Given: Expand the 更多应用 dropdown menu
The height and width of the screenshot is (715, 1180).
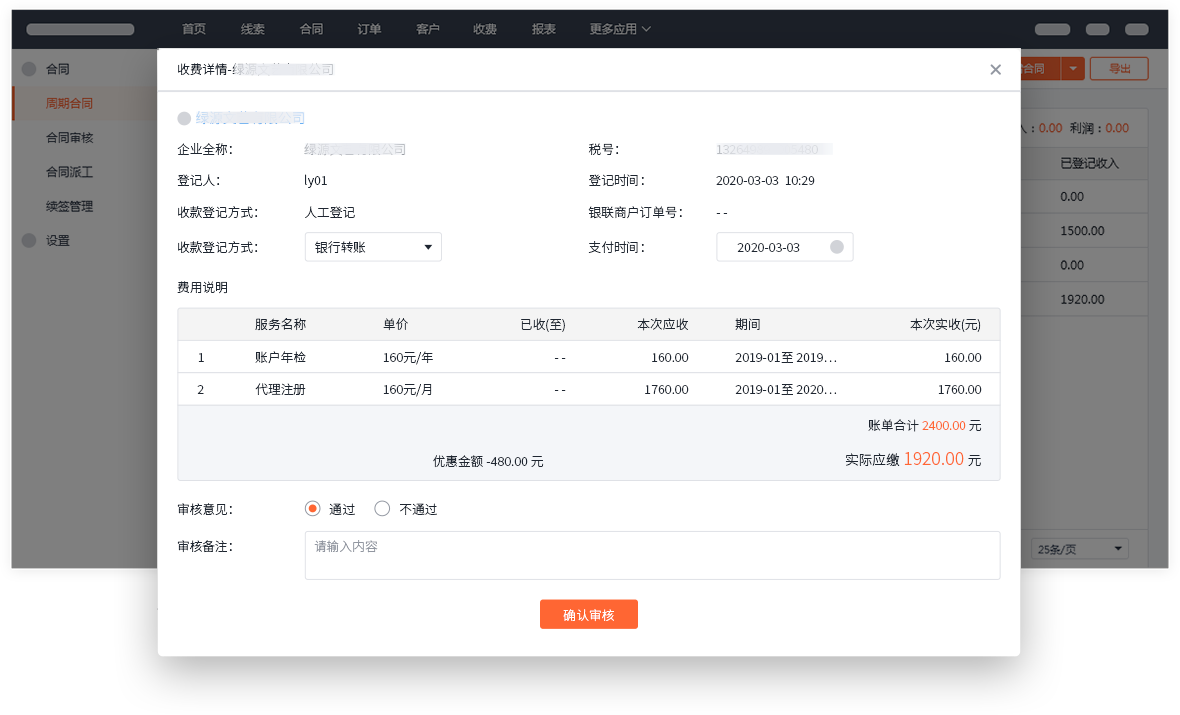Looking at the screenshot, I should point(620,29).
